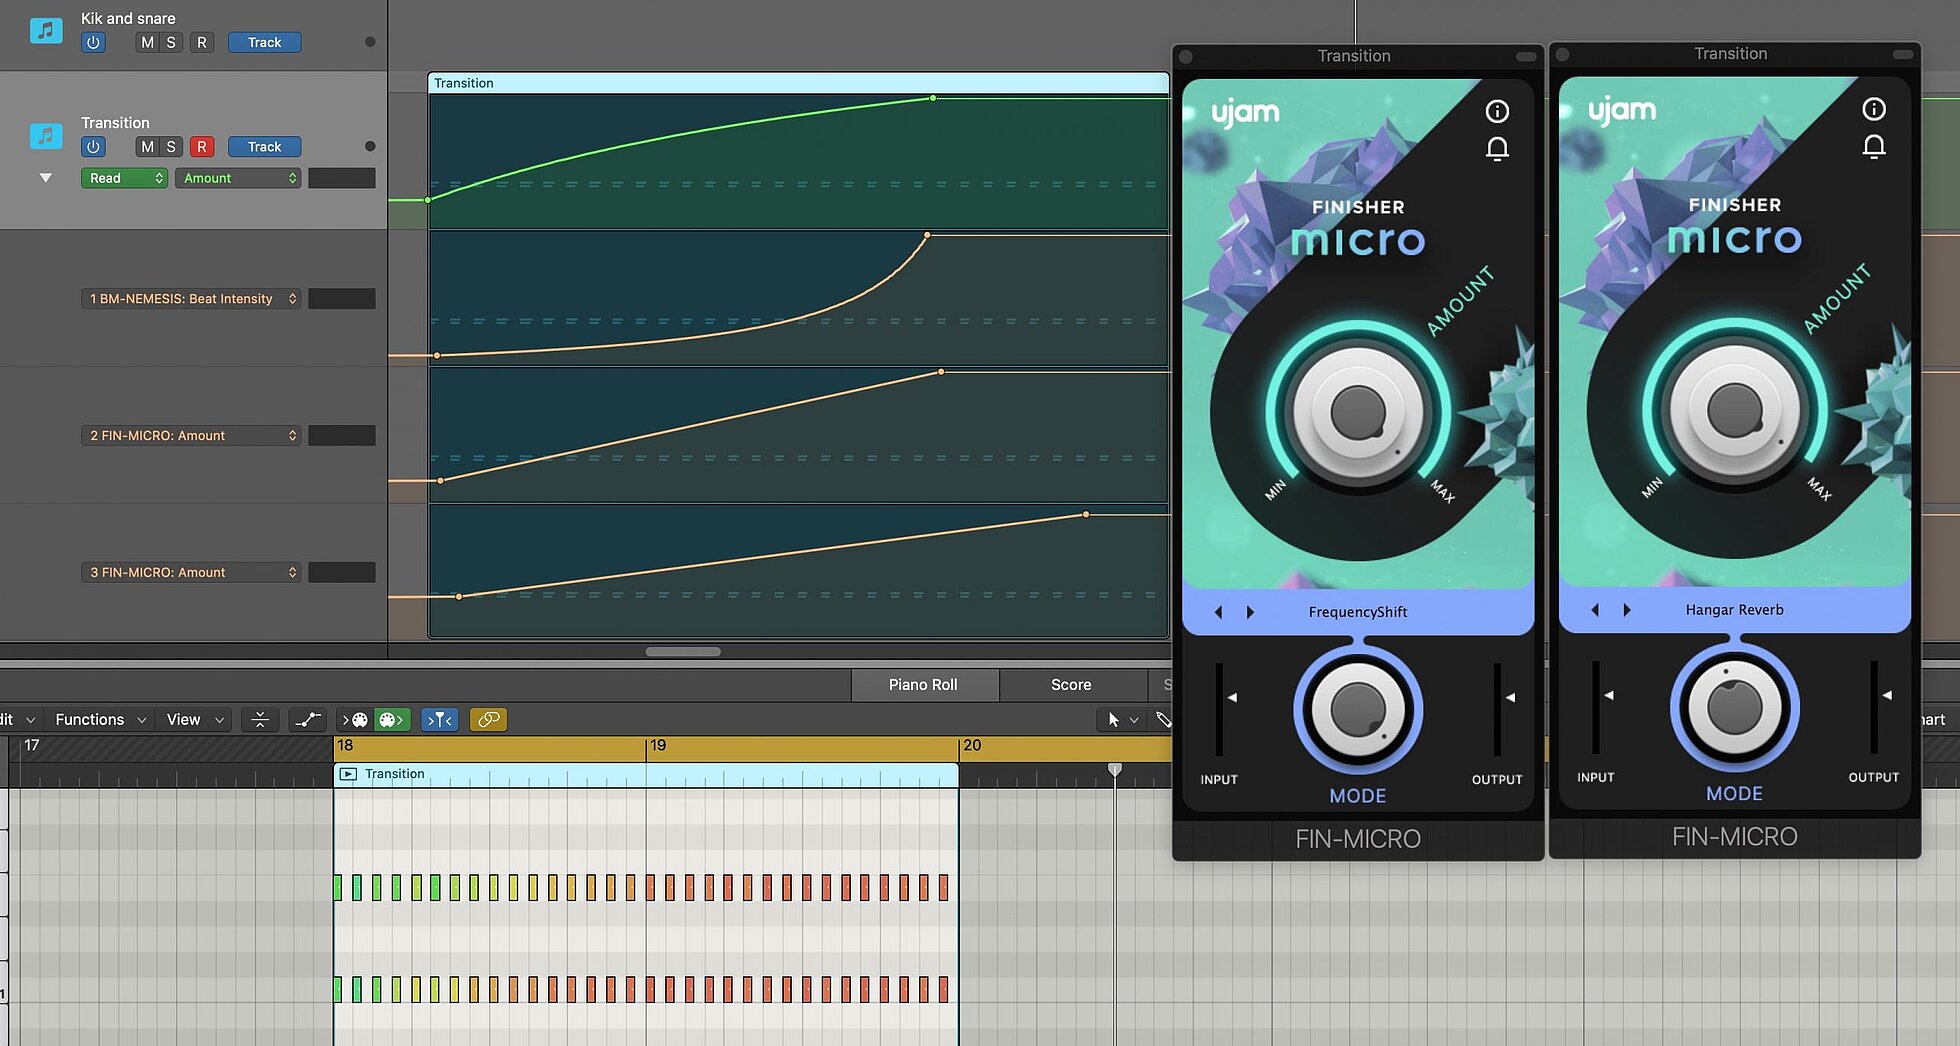Switch to the Piano Roll tab
This screenshot has width=1960, height=1046.
click(923, 684)
